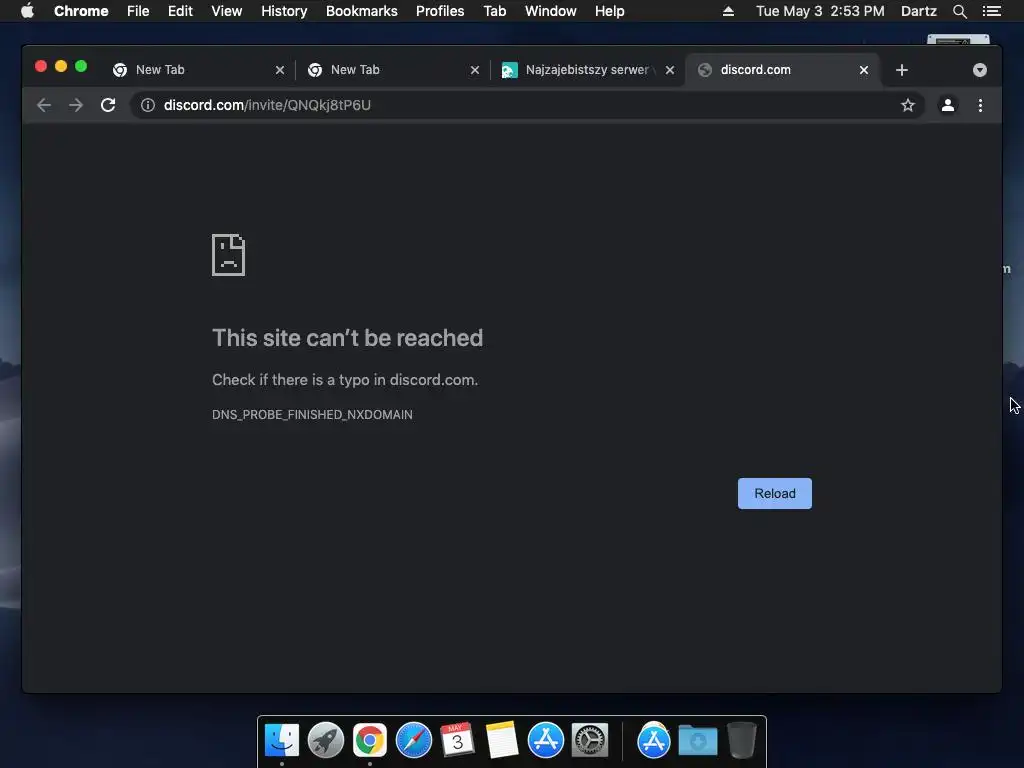This screenshot has width=1024, height=768.
Task: Click the eject icon in the menu bar
Action: coord(728,11)
